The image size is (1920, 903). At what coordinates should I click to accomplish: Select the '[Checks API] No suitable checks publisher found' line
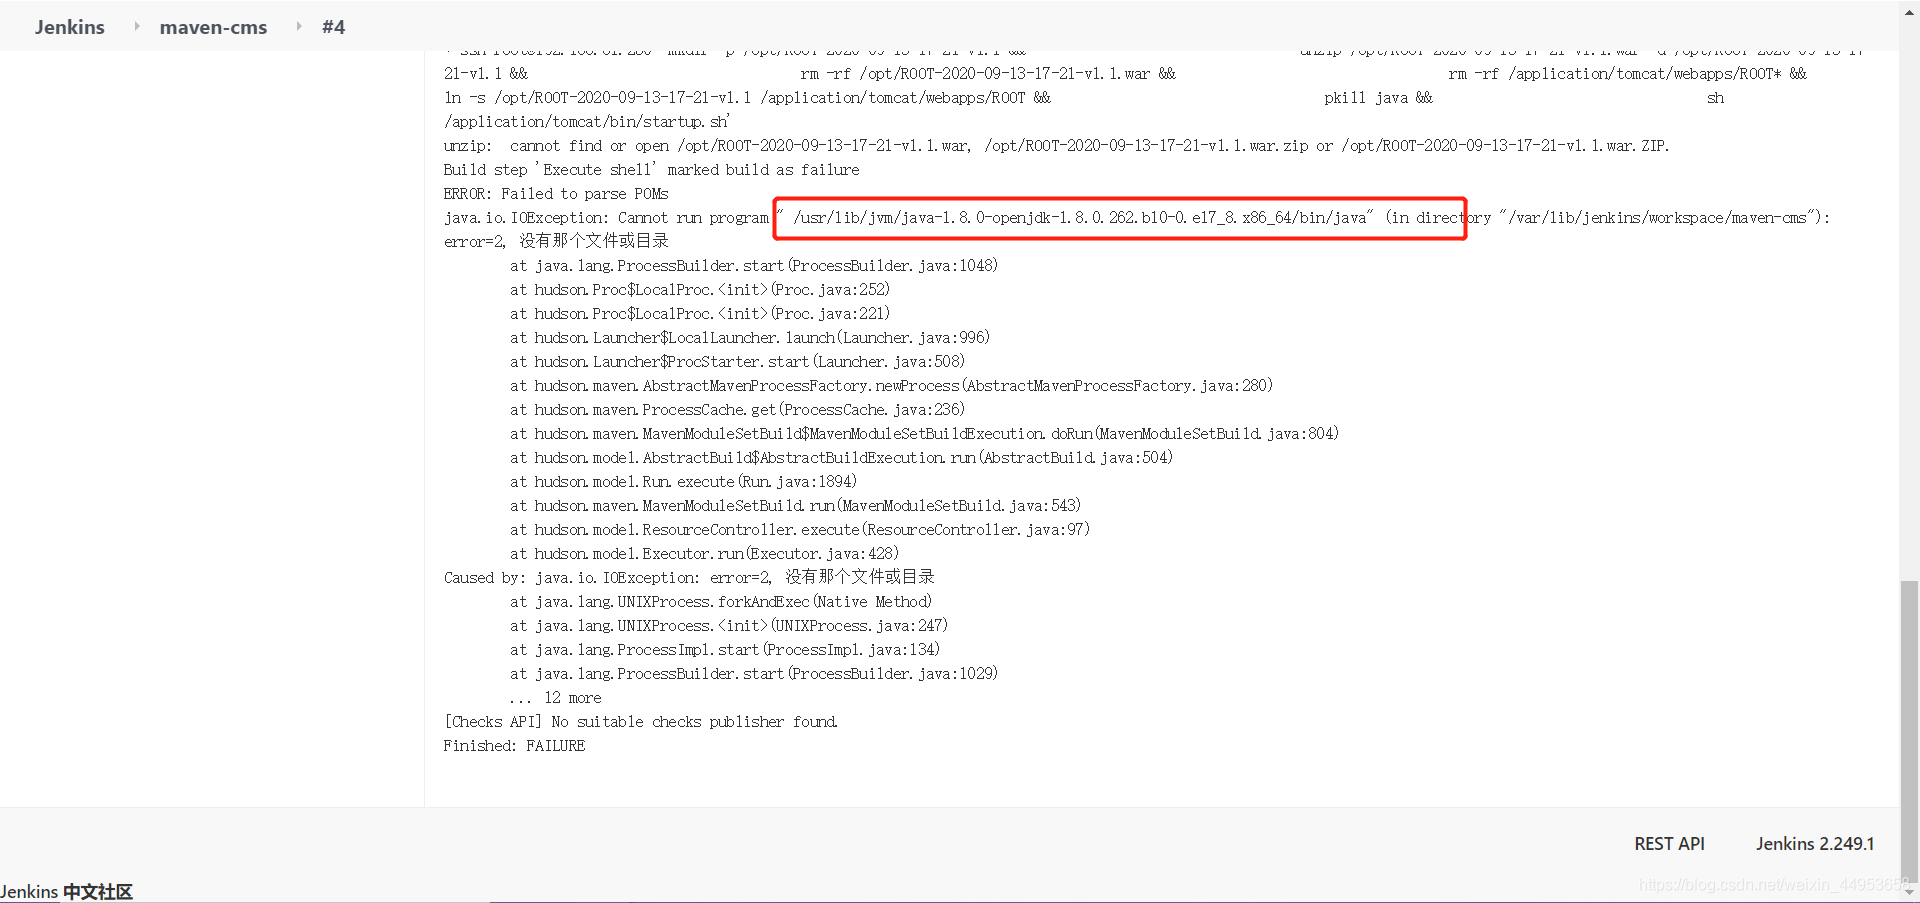[641, 722]
